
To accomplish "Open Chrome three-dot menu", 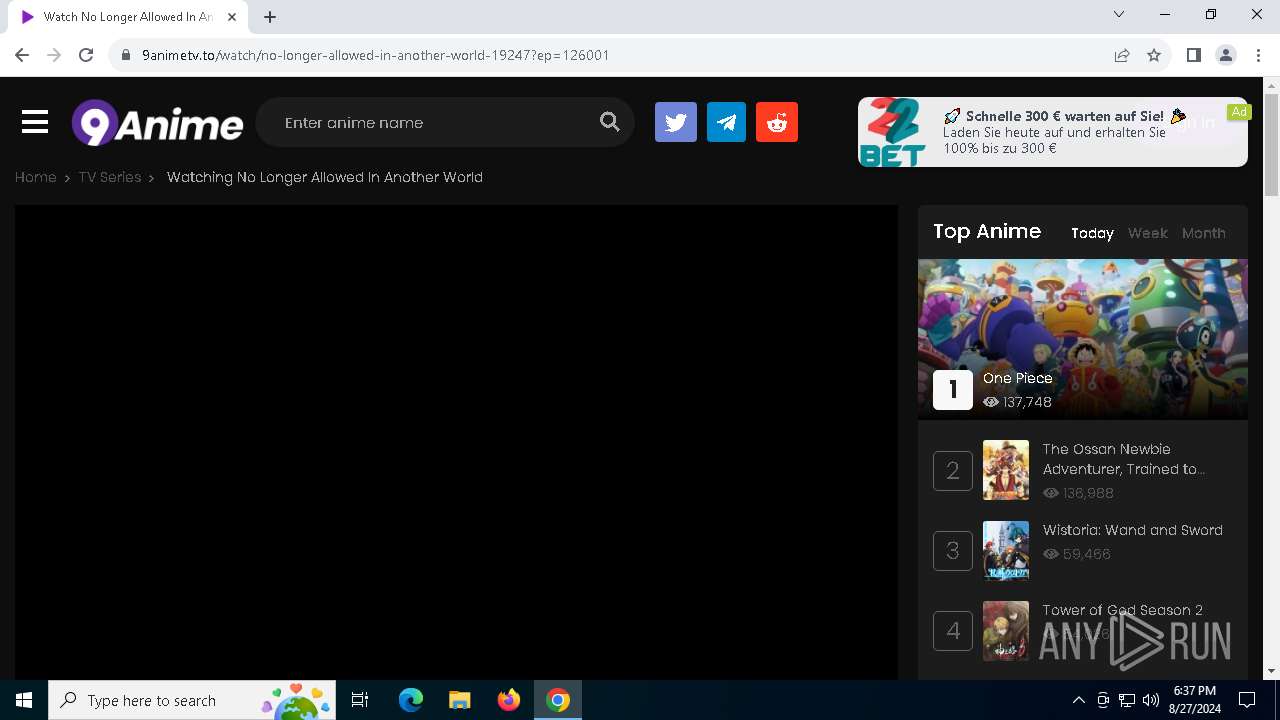I will tap(1258, 55).
